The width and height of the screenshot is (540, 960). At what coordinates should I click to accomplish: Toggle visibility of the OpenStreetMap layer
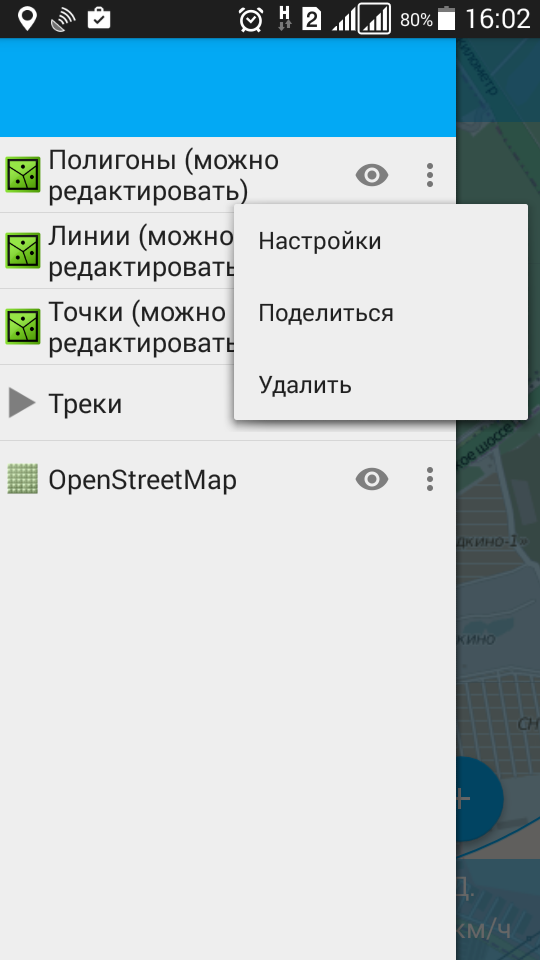coord(372,479)
